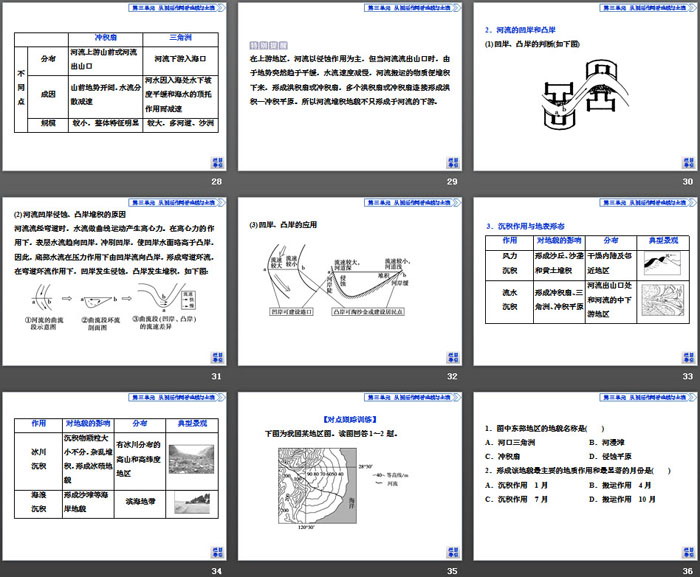Click the navigation icon on slide 30
The width and height of the screenshot is (700, 577).
(689, 163)
